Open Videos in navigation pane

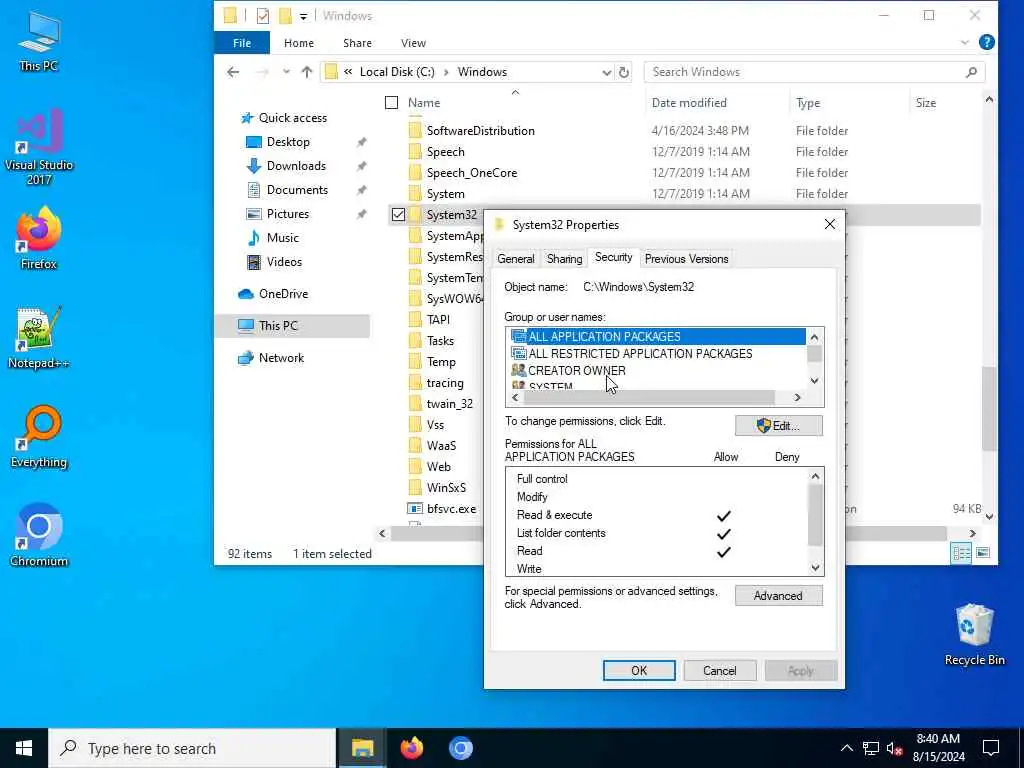click(x=284, y=262)
